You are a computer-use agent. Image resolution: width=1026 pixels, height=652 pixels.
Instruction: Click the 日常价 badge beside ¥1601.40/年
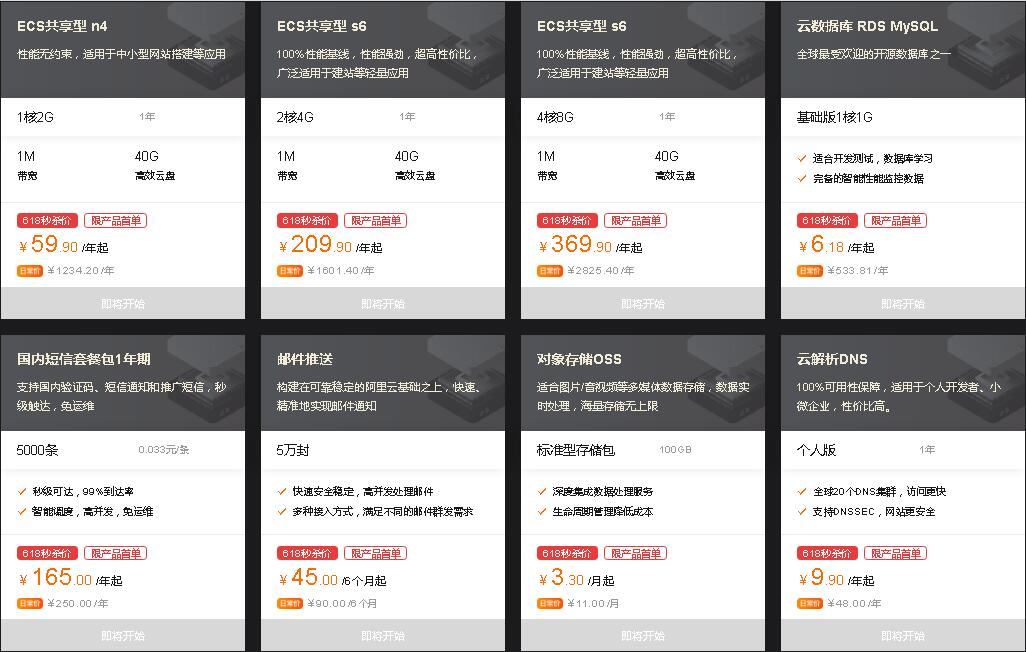(289, 270)
